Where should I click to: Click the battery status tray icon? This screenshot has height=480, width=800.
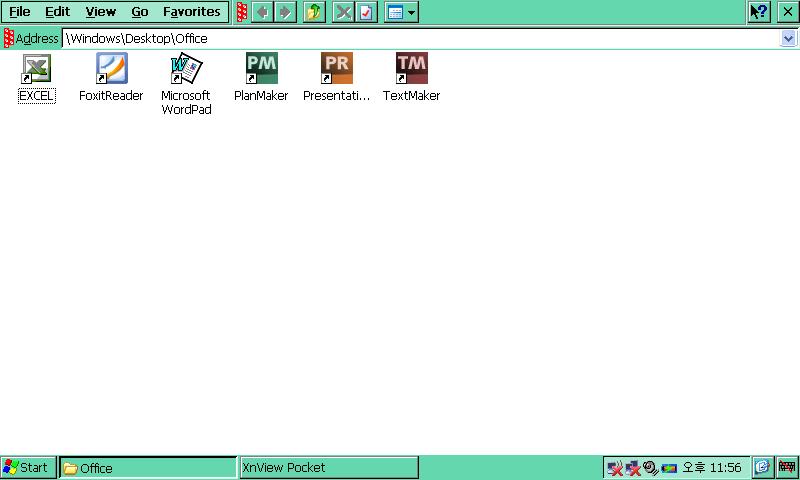coord(669,468)
